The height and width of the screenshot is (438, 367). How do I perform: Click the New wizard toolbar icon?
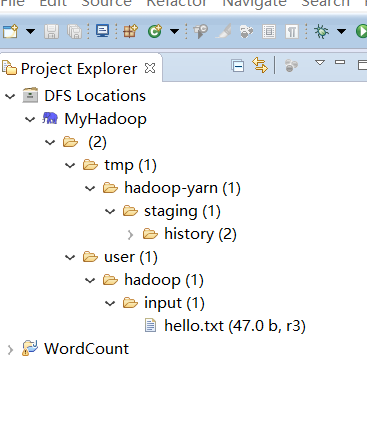click(10, 32)
